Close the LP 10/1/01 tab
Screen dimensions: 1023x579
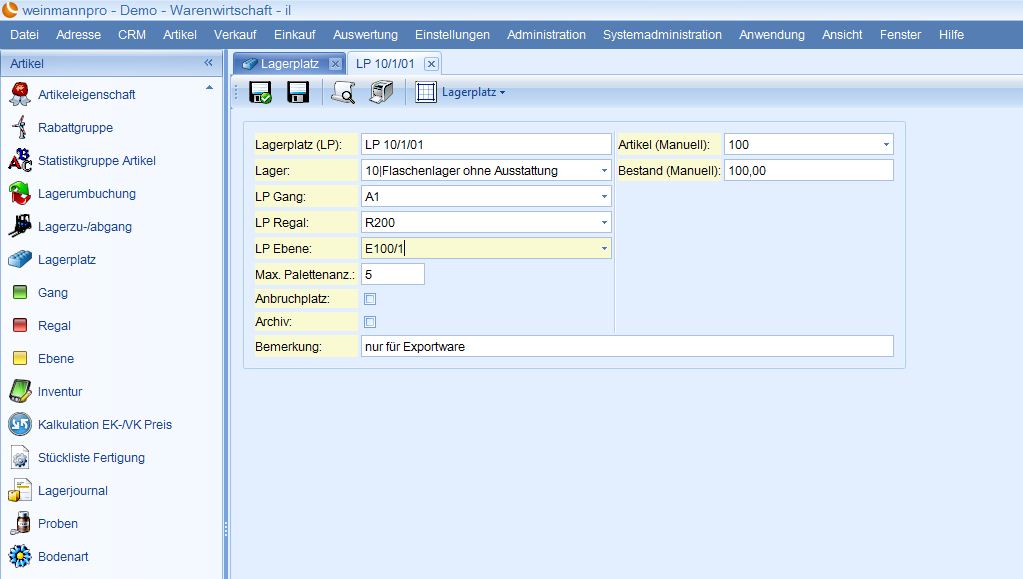point(431,64)
